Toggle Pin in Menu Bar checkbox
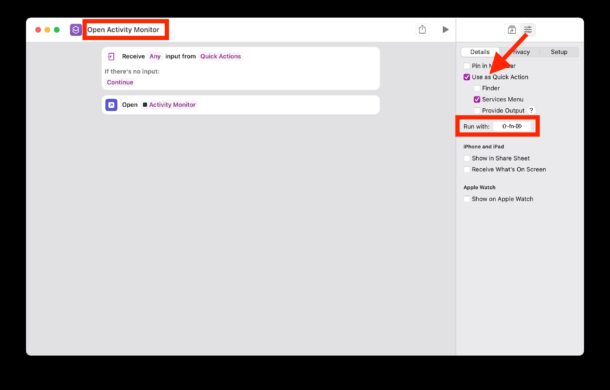 point(467,66)
